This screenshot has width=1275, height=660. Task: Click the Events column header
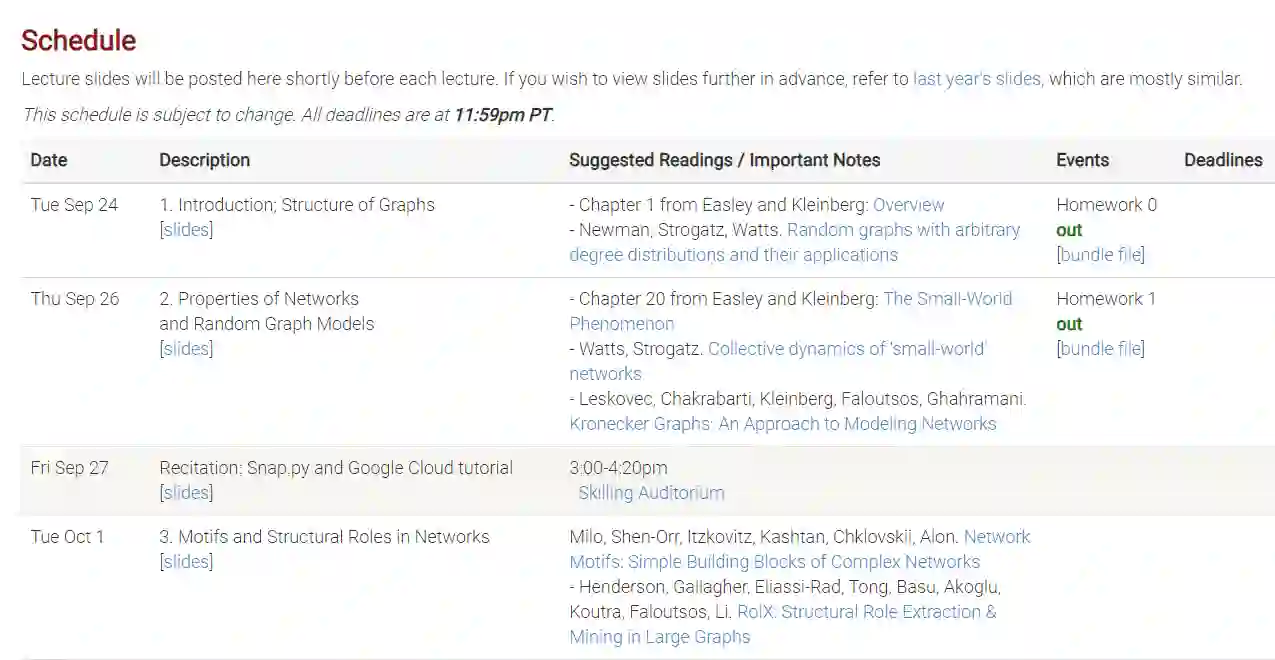pyautogui.click(x=1082, y=160)
